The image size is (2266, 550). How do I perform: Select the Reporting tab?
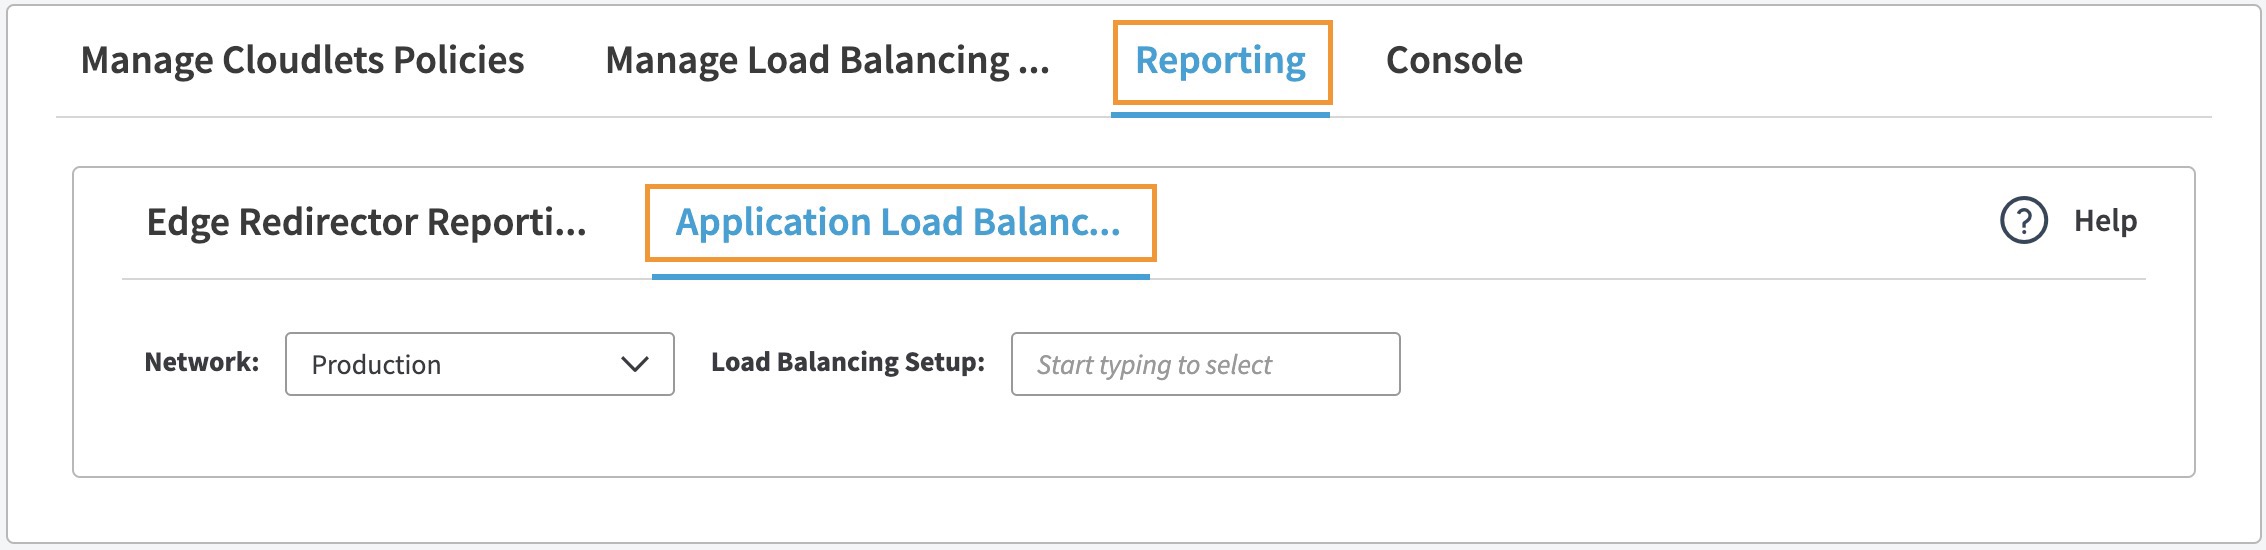coord(1220,61)
